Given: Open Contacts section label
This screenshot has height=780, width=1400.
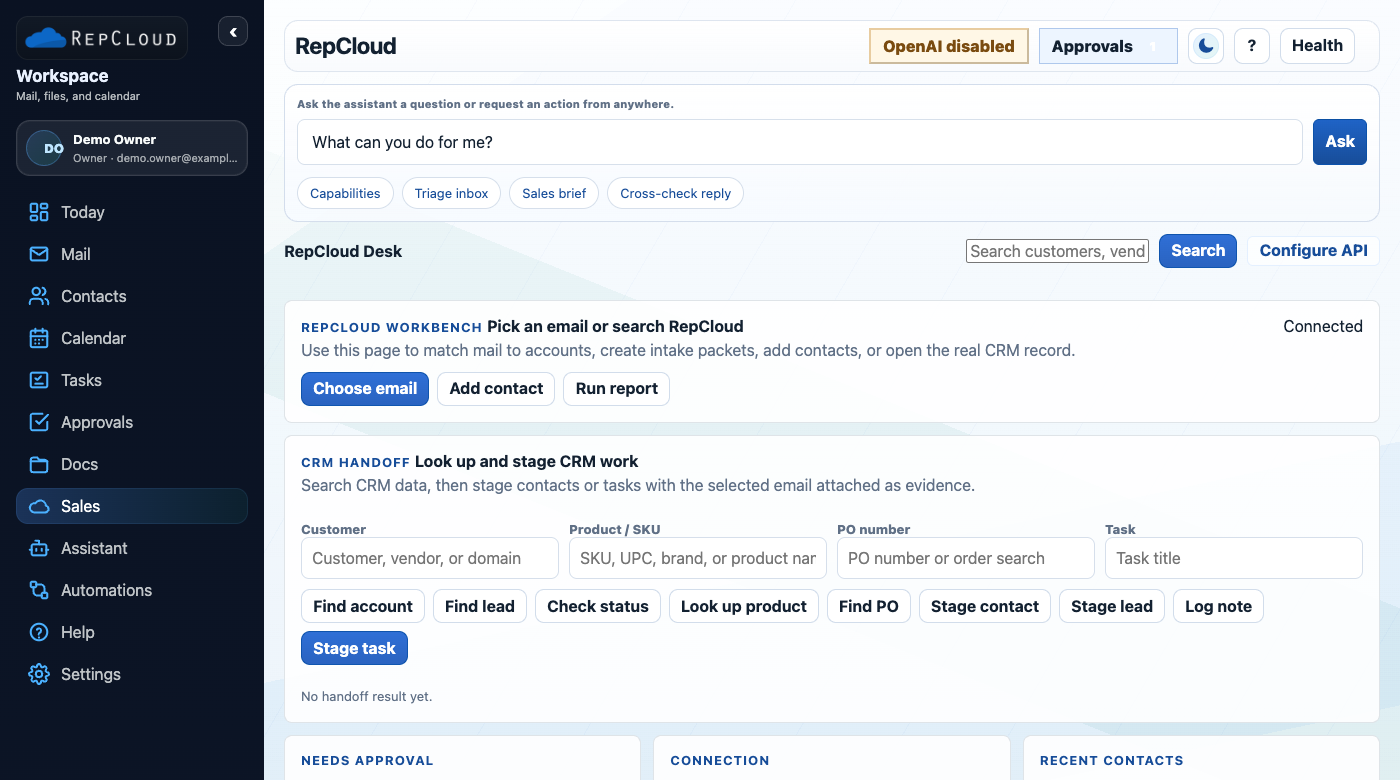Looking at the screenshot, I should click(x=94, y=296).
